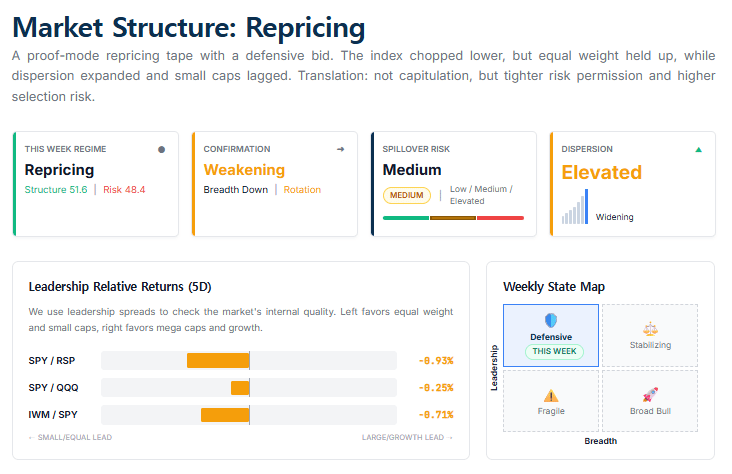This screenshot has width=732, height=474.
Task: Click the gray dot in Regime card
Action: pyautogui.click(x=162, y=149)
